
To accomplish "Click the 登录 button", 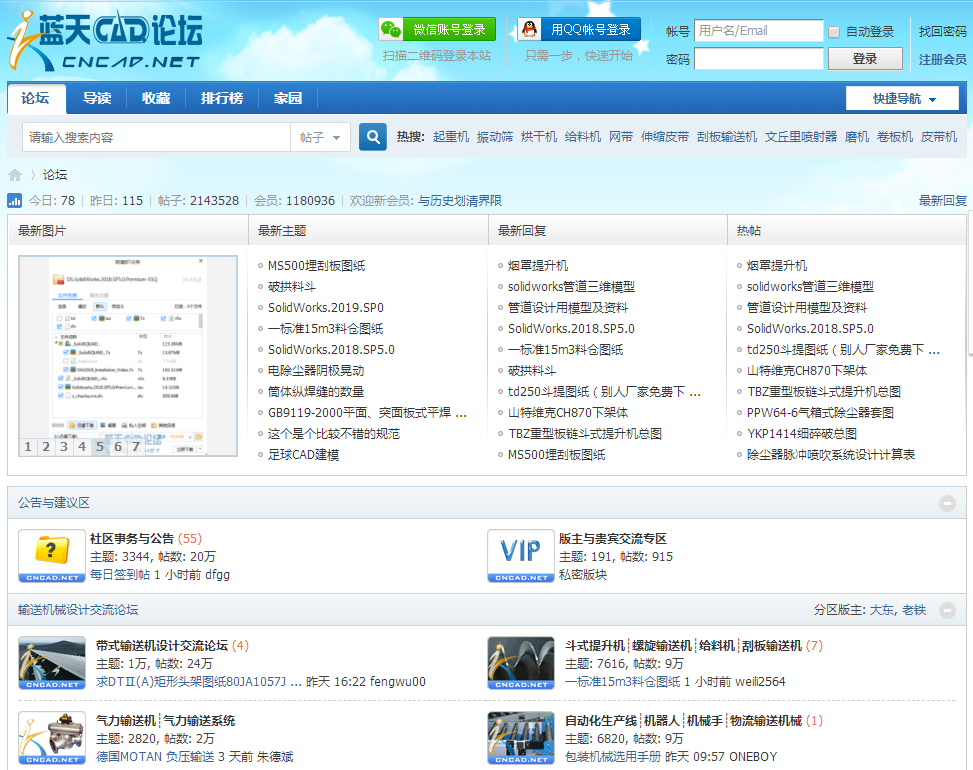I will pyautogui.click(x=865, y=59).
